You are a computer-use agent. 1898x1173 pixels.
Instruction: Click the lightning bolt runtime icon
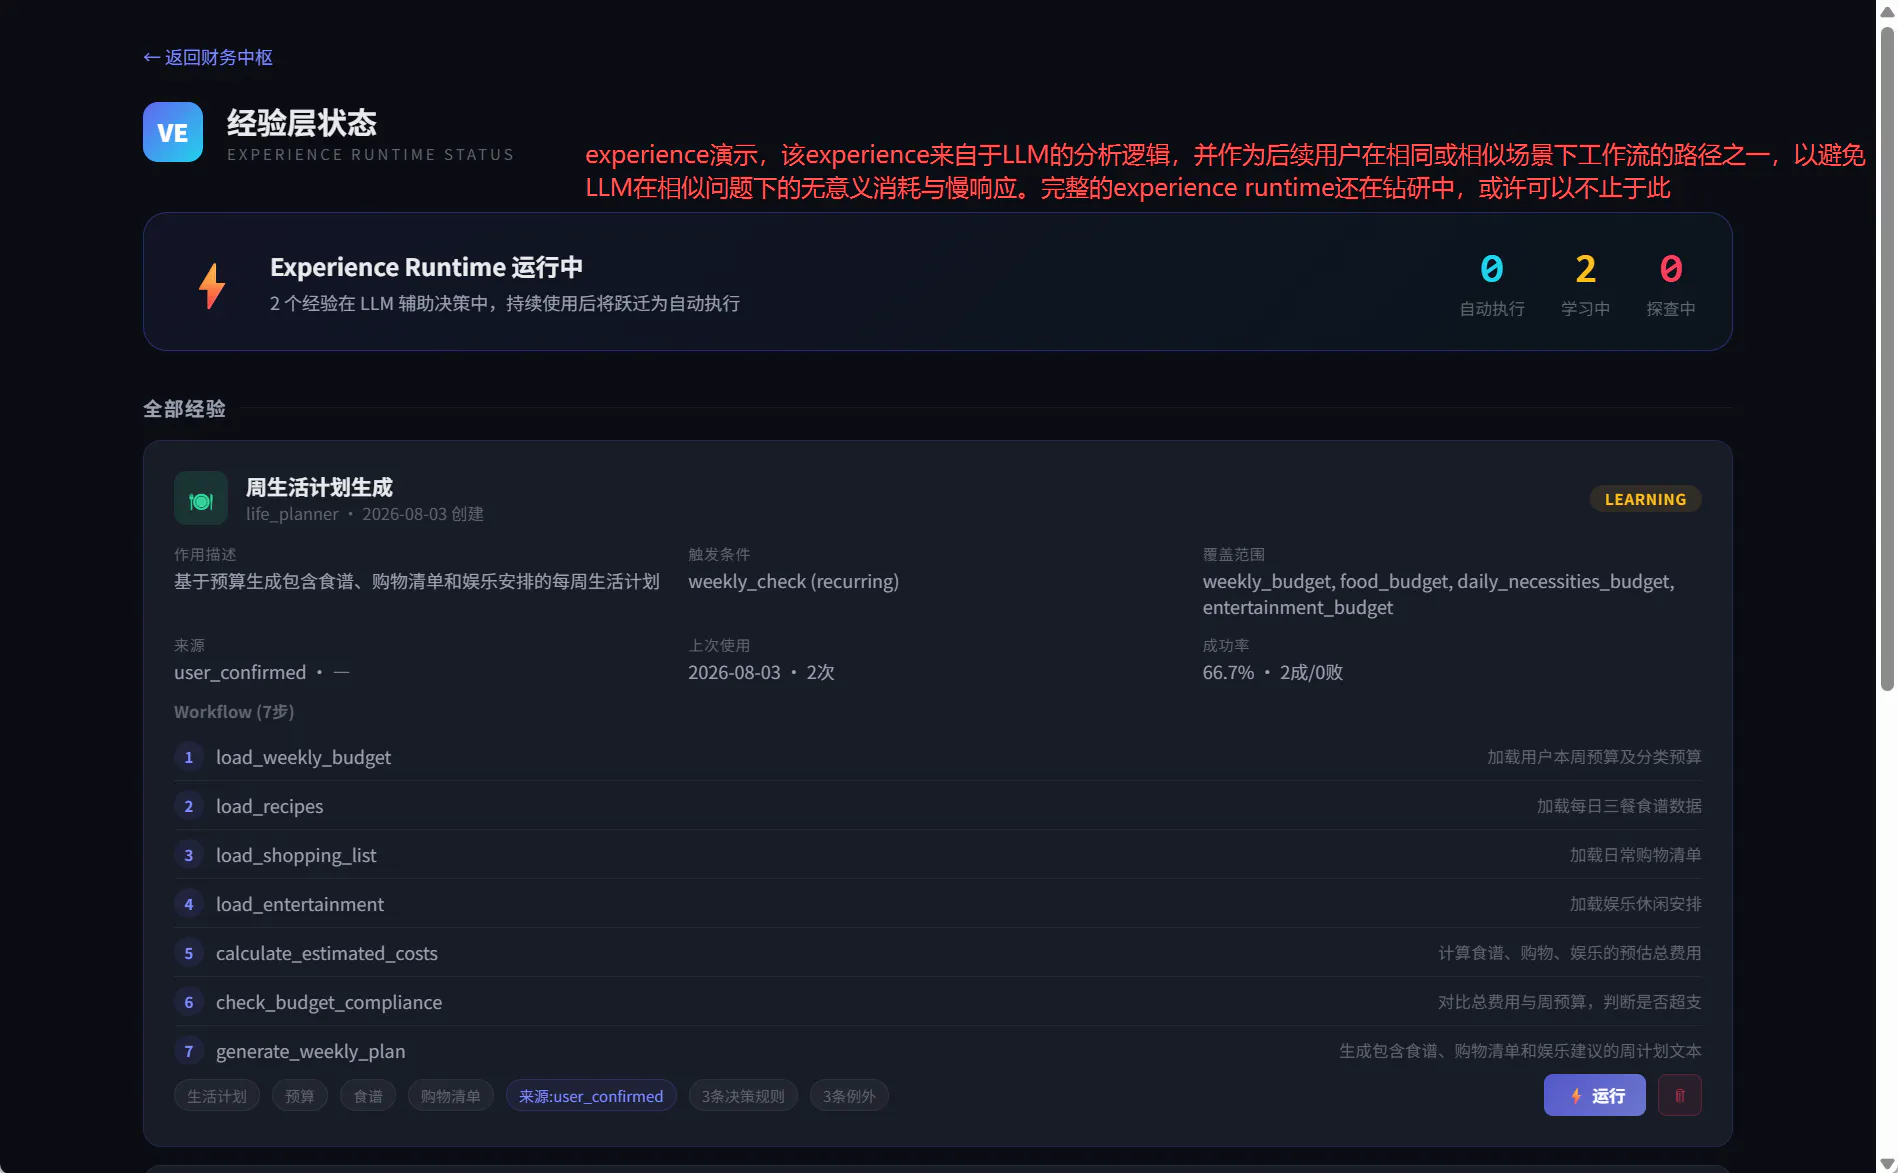[212, 285]
